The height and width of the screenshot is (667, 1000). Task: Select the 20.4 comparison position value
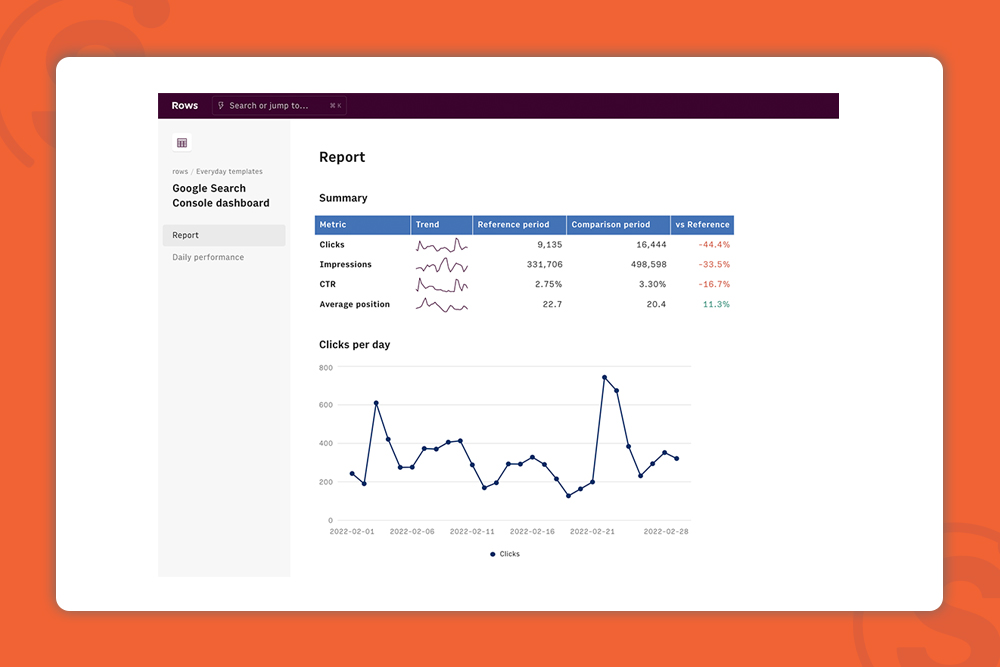coord(656,304)
